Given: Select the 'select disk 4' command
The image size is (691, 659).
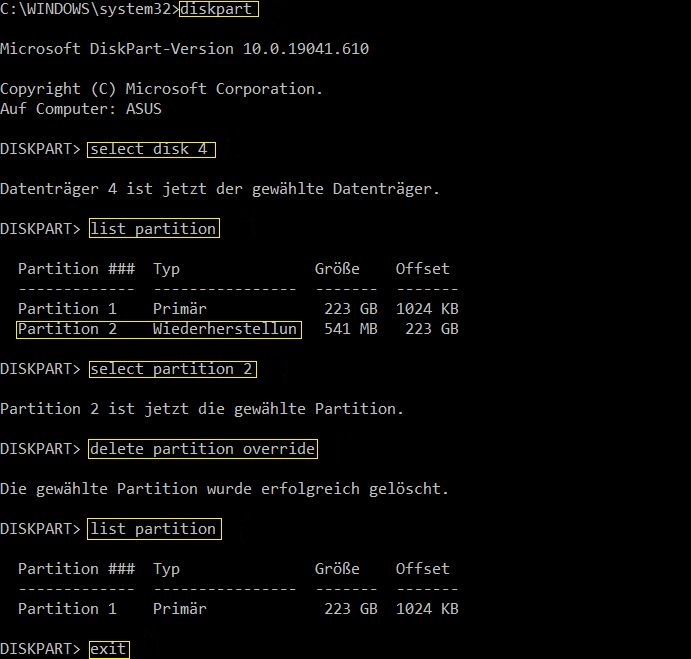Looking at the screenshot, I should pyautogui.click(x=152, y=149).
